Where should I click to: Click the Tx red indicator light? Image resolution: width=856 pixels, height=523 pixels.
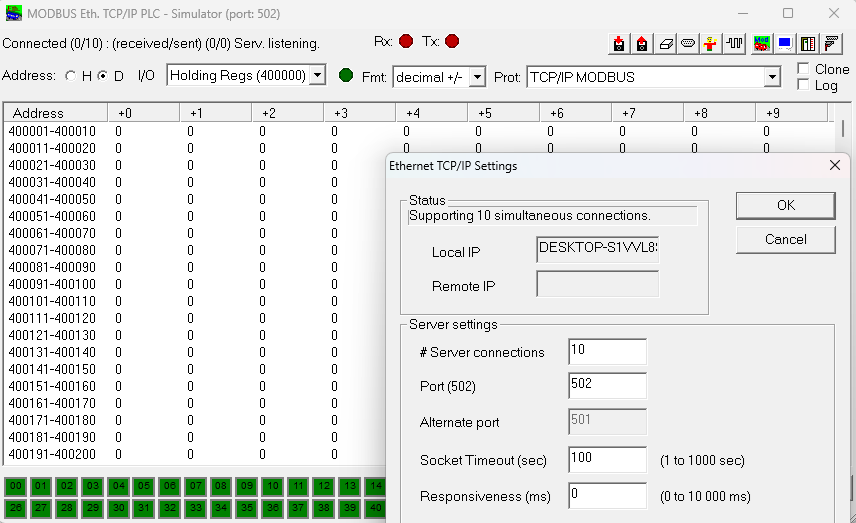tap(452, 41)
